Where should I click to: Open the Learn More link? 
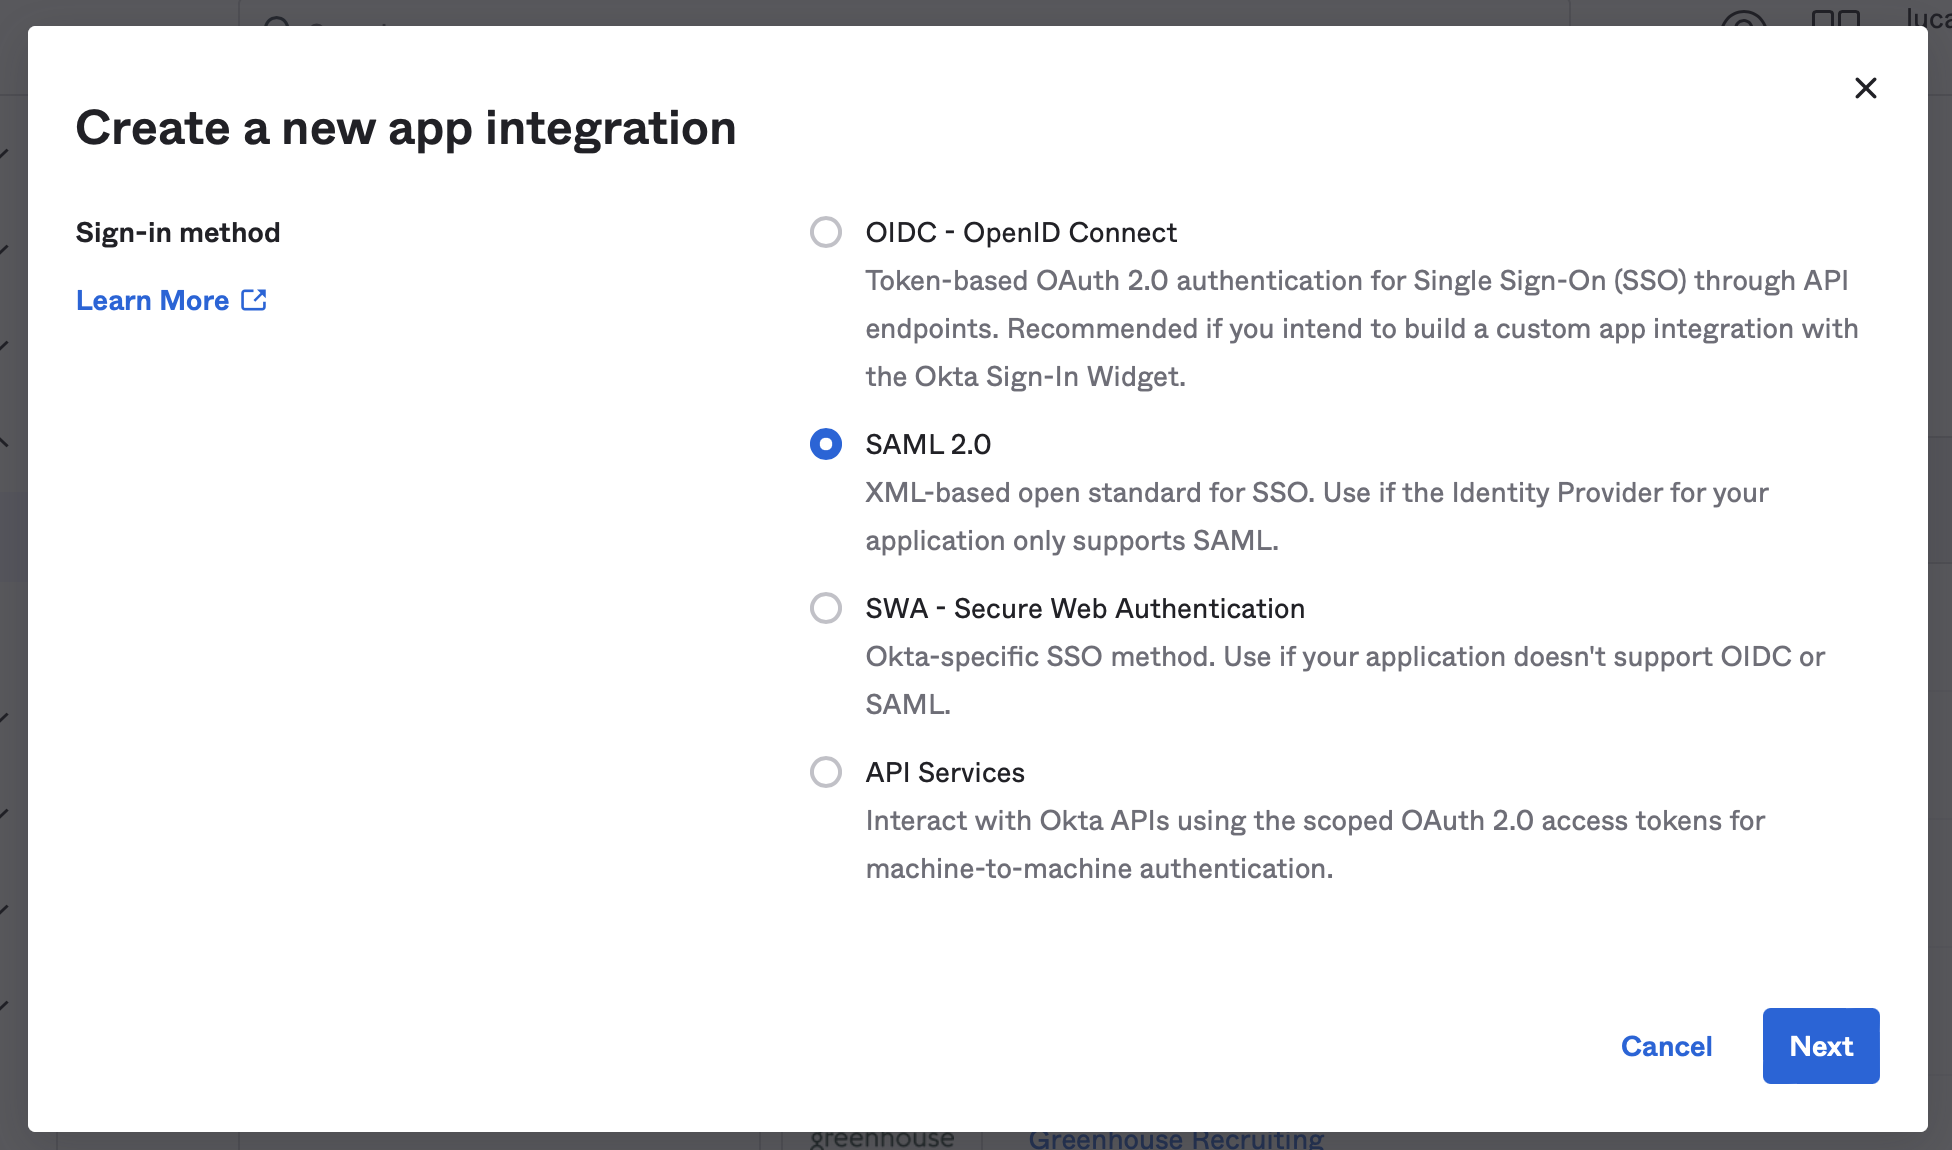click(152, 299)
